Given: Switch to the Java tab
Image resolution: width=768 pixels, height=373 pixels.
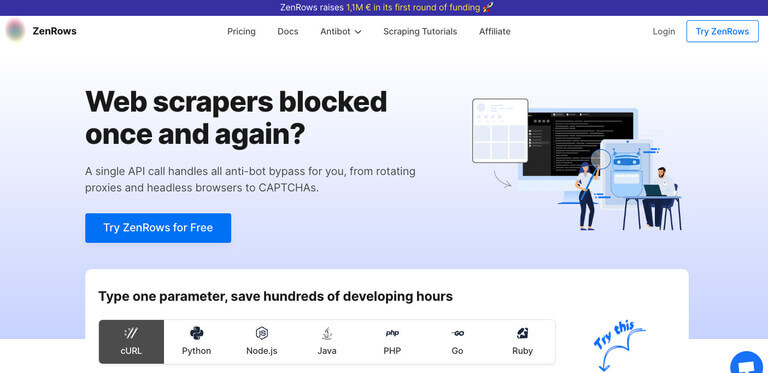Looking at the screenshot, I should coord(327,342).
